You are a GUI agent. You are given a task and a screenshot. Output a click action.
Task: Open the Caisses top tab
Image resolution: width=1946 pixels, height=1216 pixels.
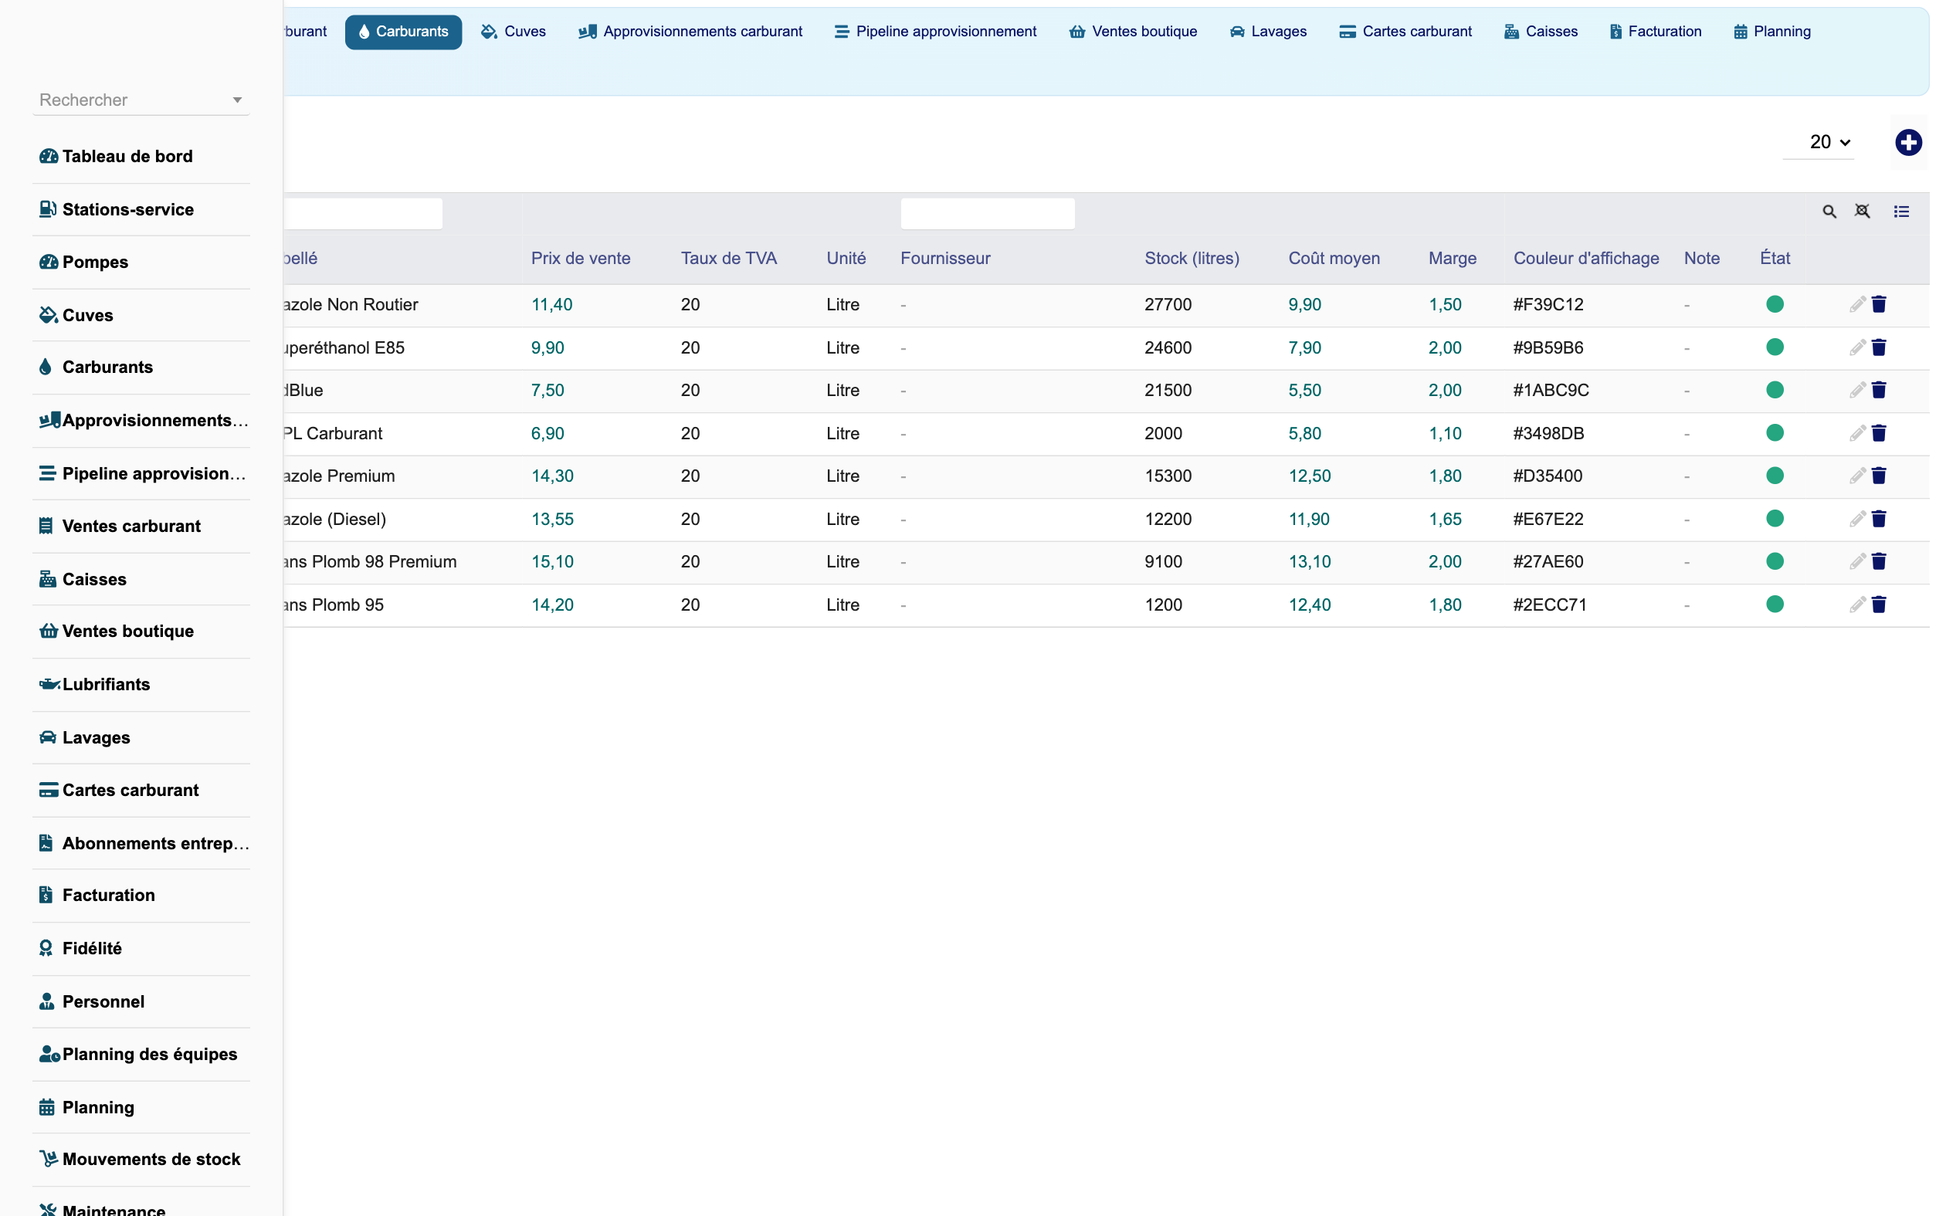pos(1541,32)
